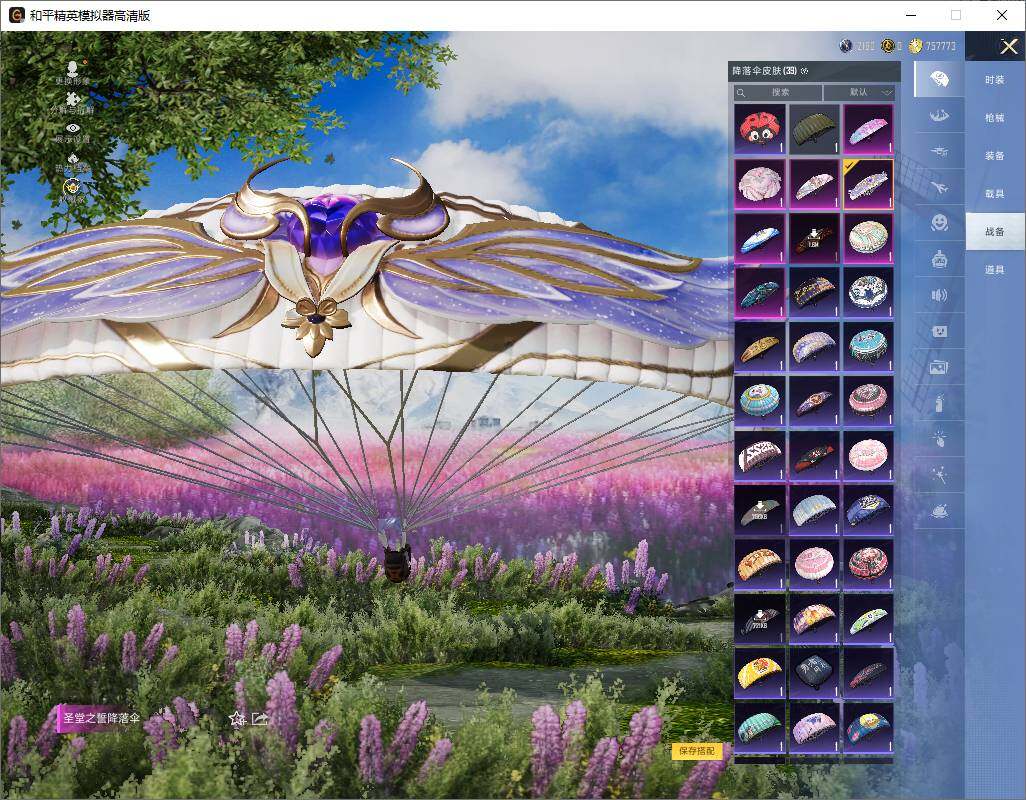The image size is (1026, 800).
Task: Select the sound wave voice category icon
Action: (x=939, y=296)
